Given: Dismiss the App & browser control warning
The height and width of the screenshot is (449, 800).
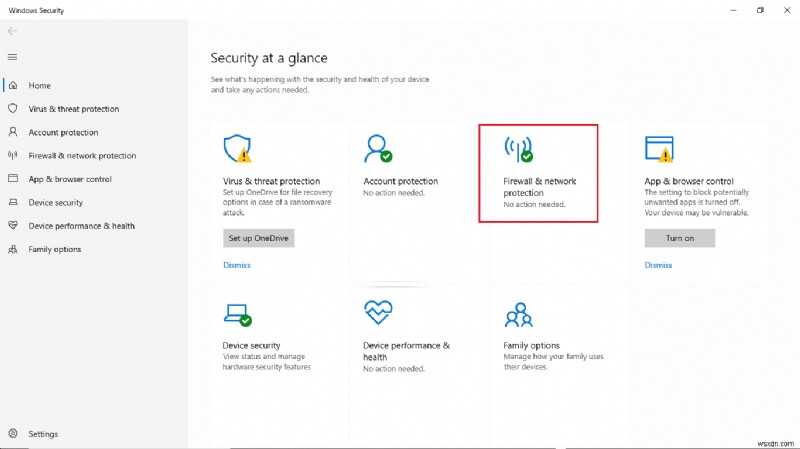Looking at the screenshot, I should pyautogui.click(x=658, y=265).
